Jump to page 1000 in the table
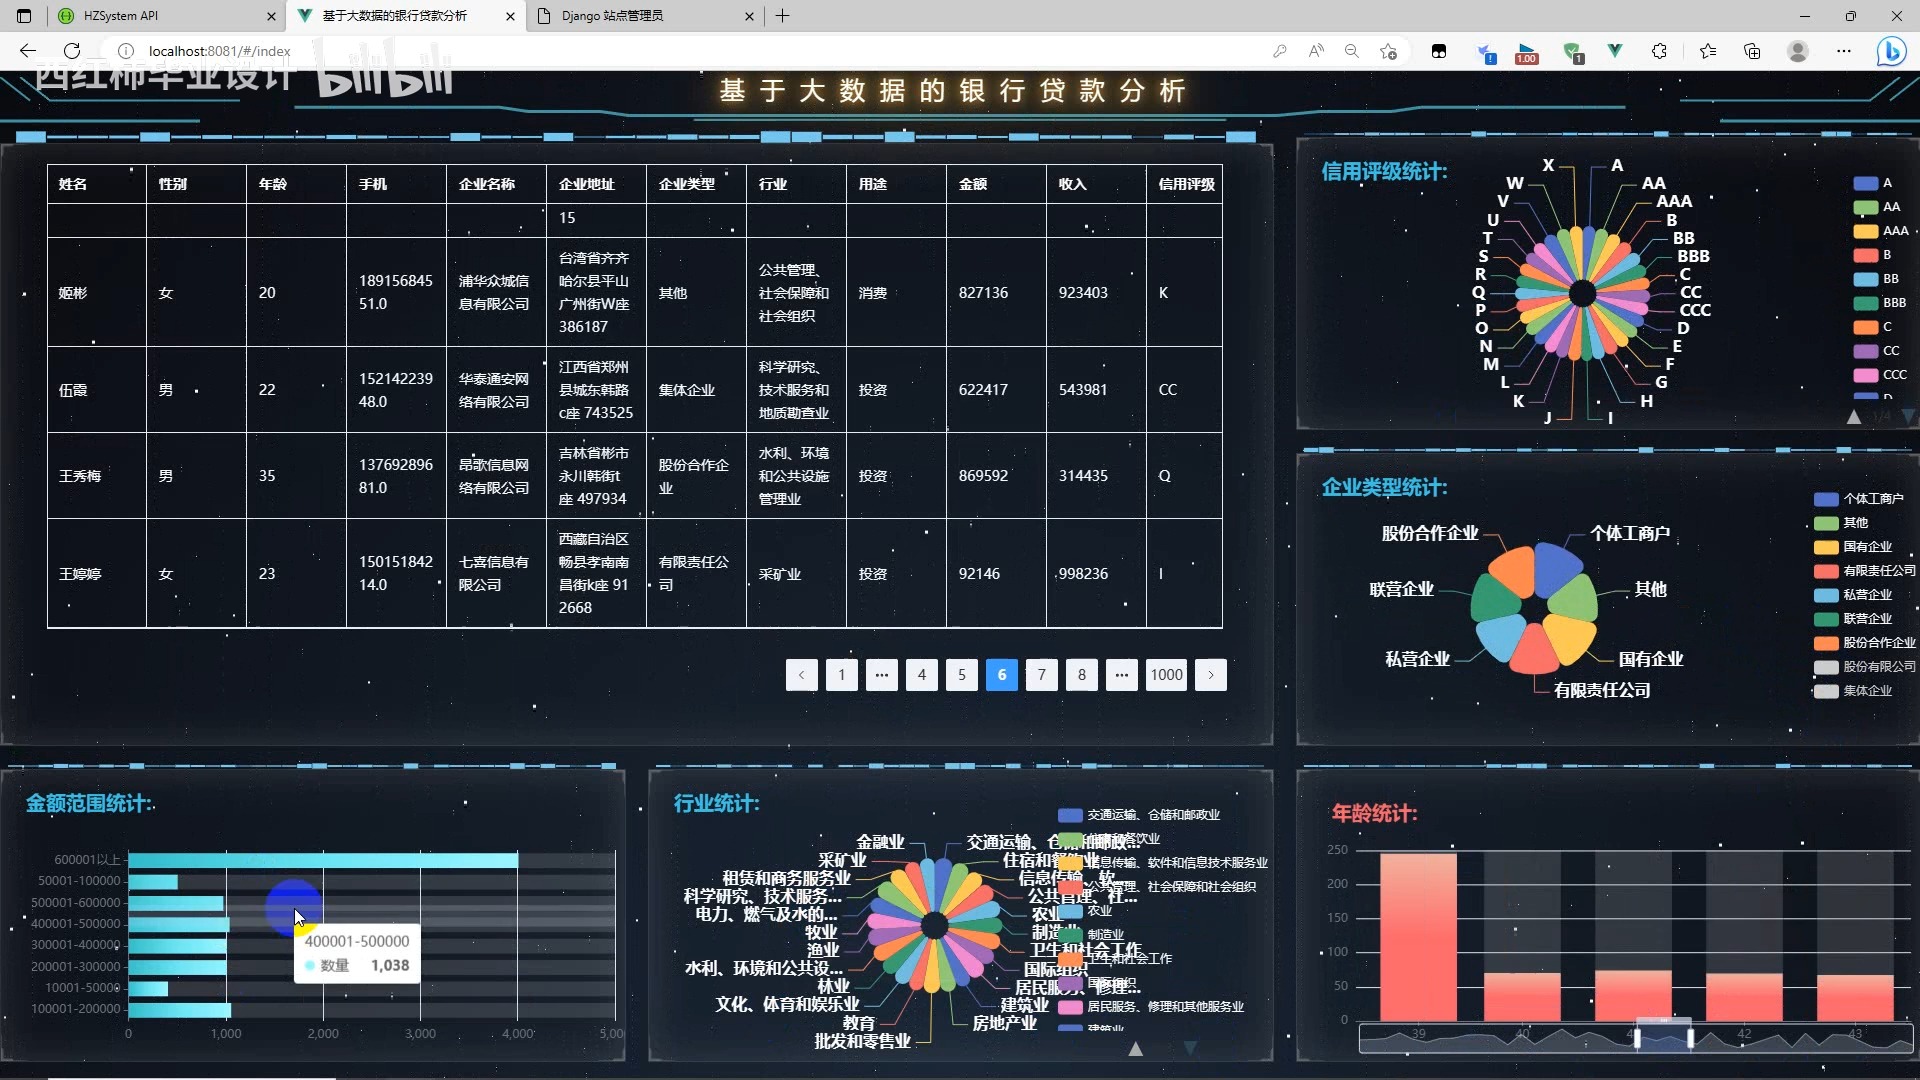Viewport: 1920px width, 1080px height. click(1166, 675)
